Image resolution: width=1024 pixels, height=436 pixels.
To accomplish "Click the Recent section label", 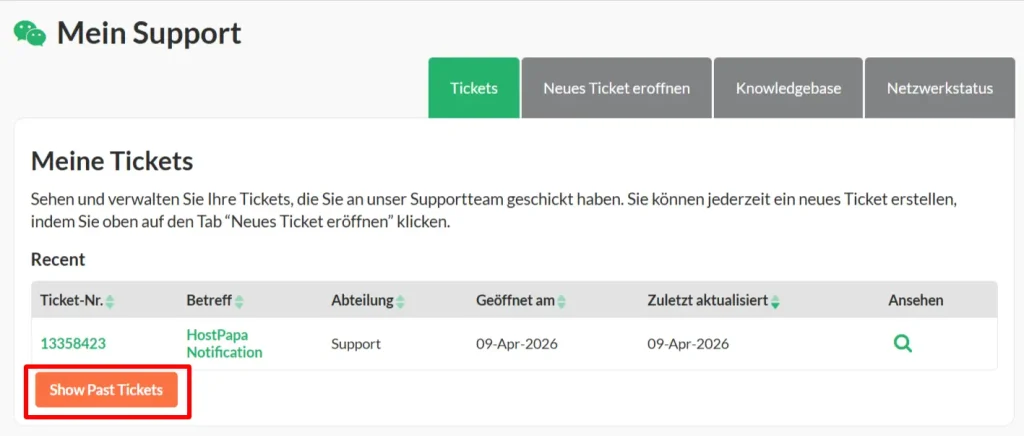I will coord(58,259).
